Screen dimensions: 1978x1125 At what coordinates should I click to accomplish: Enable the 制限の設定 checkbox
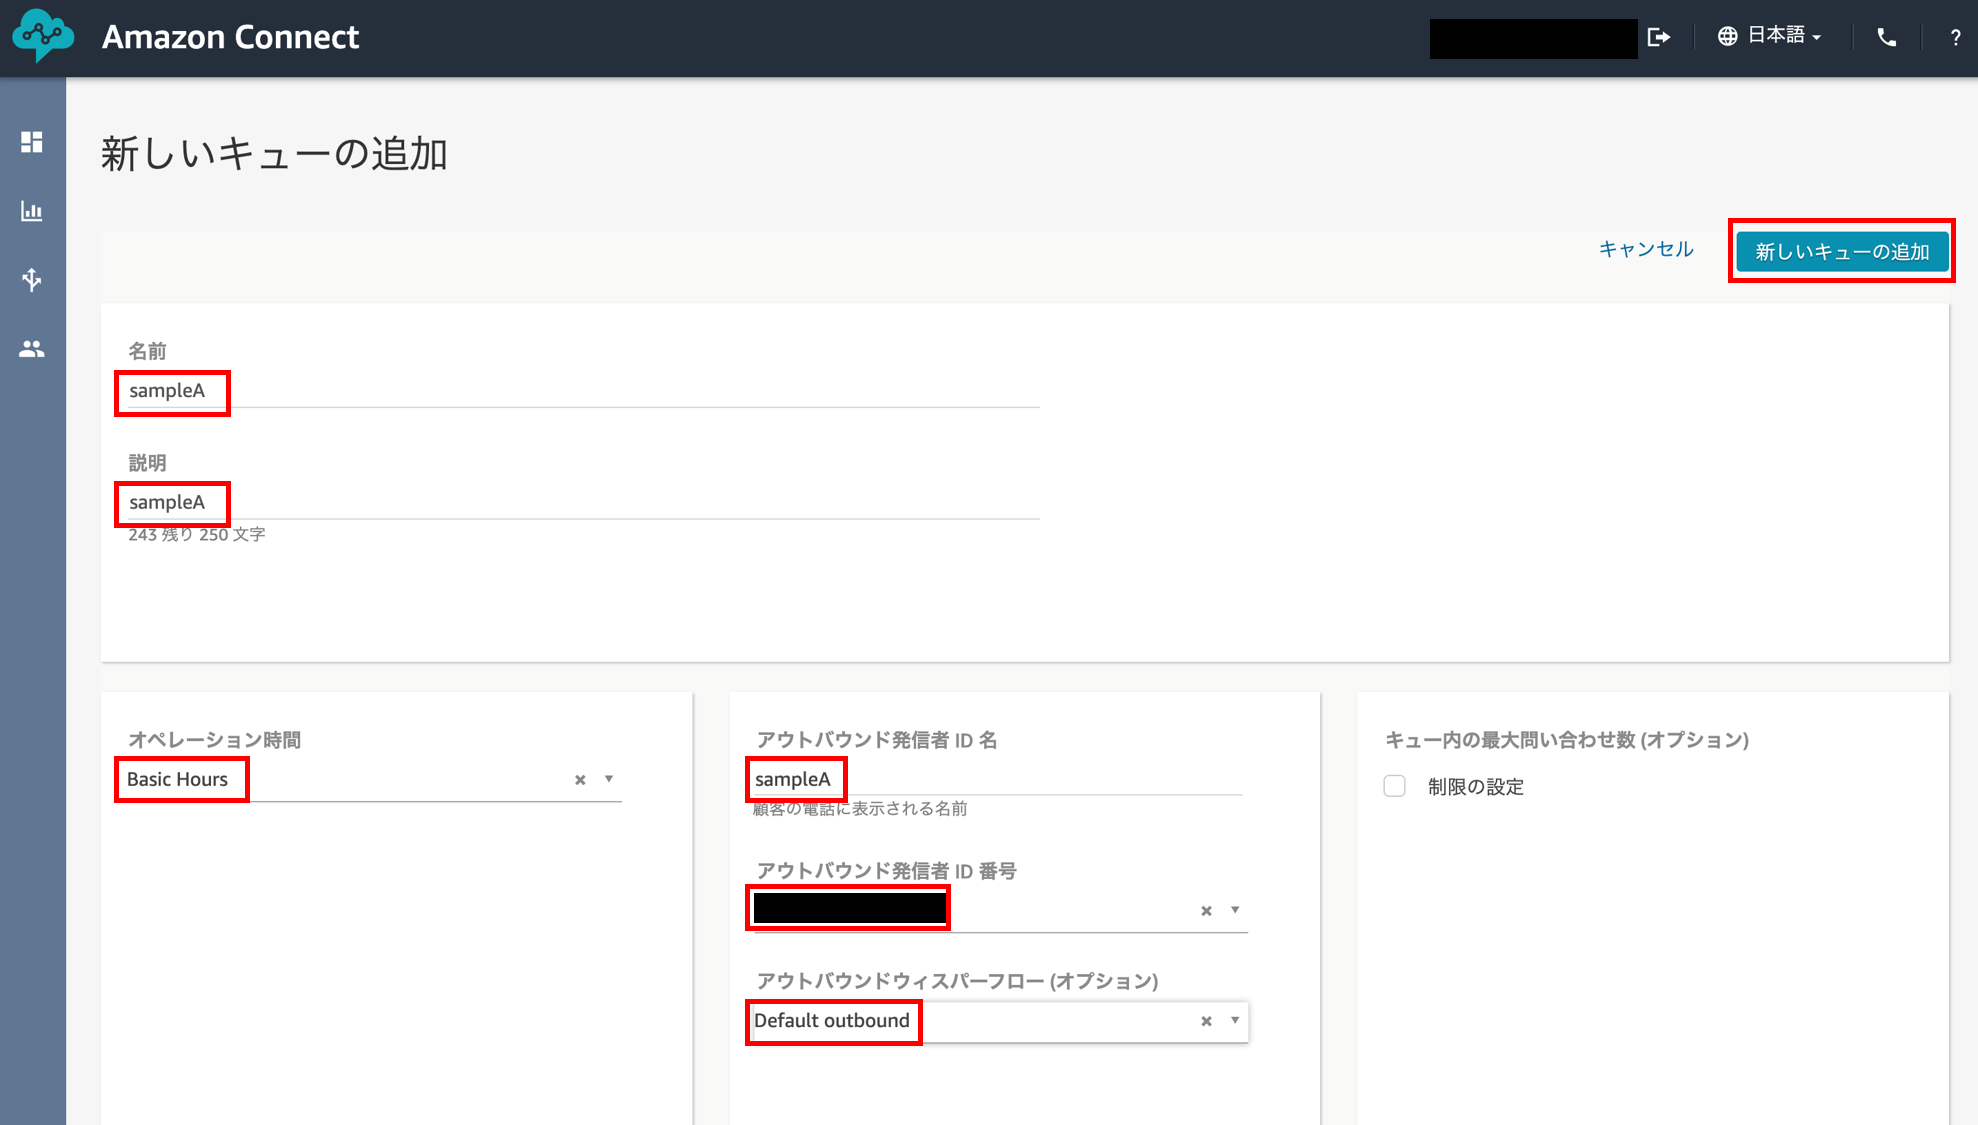1395,786
